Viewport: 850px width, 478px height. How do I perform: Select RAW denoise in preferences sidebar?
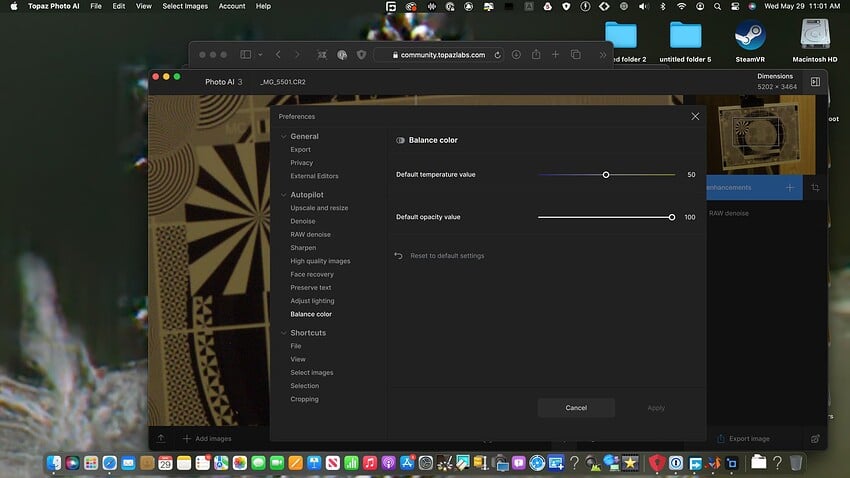coord(310,235)
